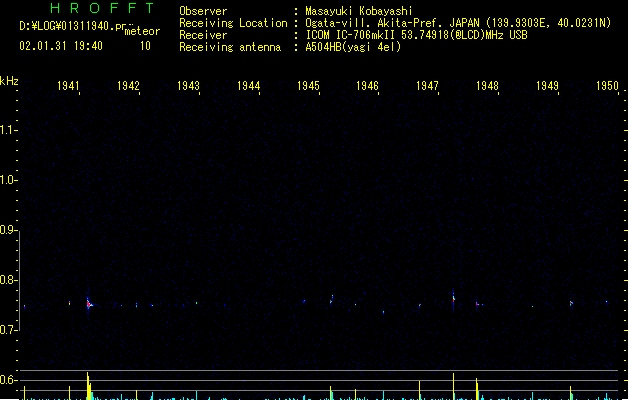
Task: Click the Receiving antenna label
Action: pyautogui.click(x=230, y=47)
